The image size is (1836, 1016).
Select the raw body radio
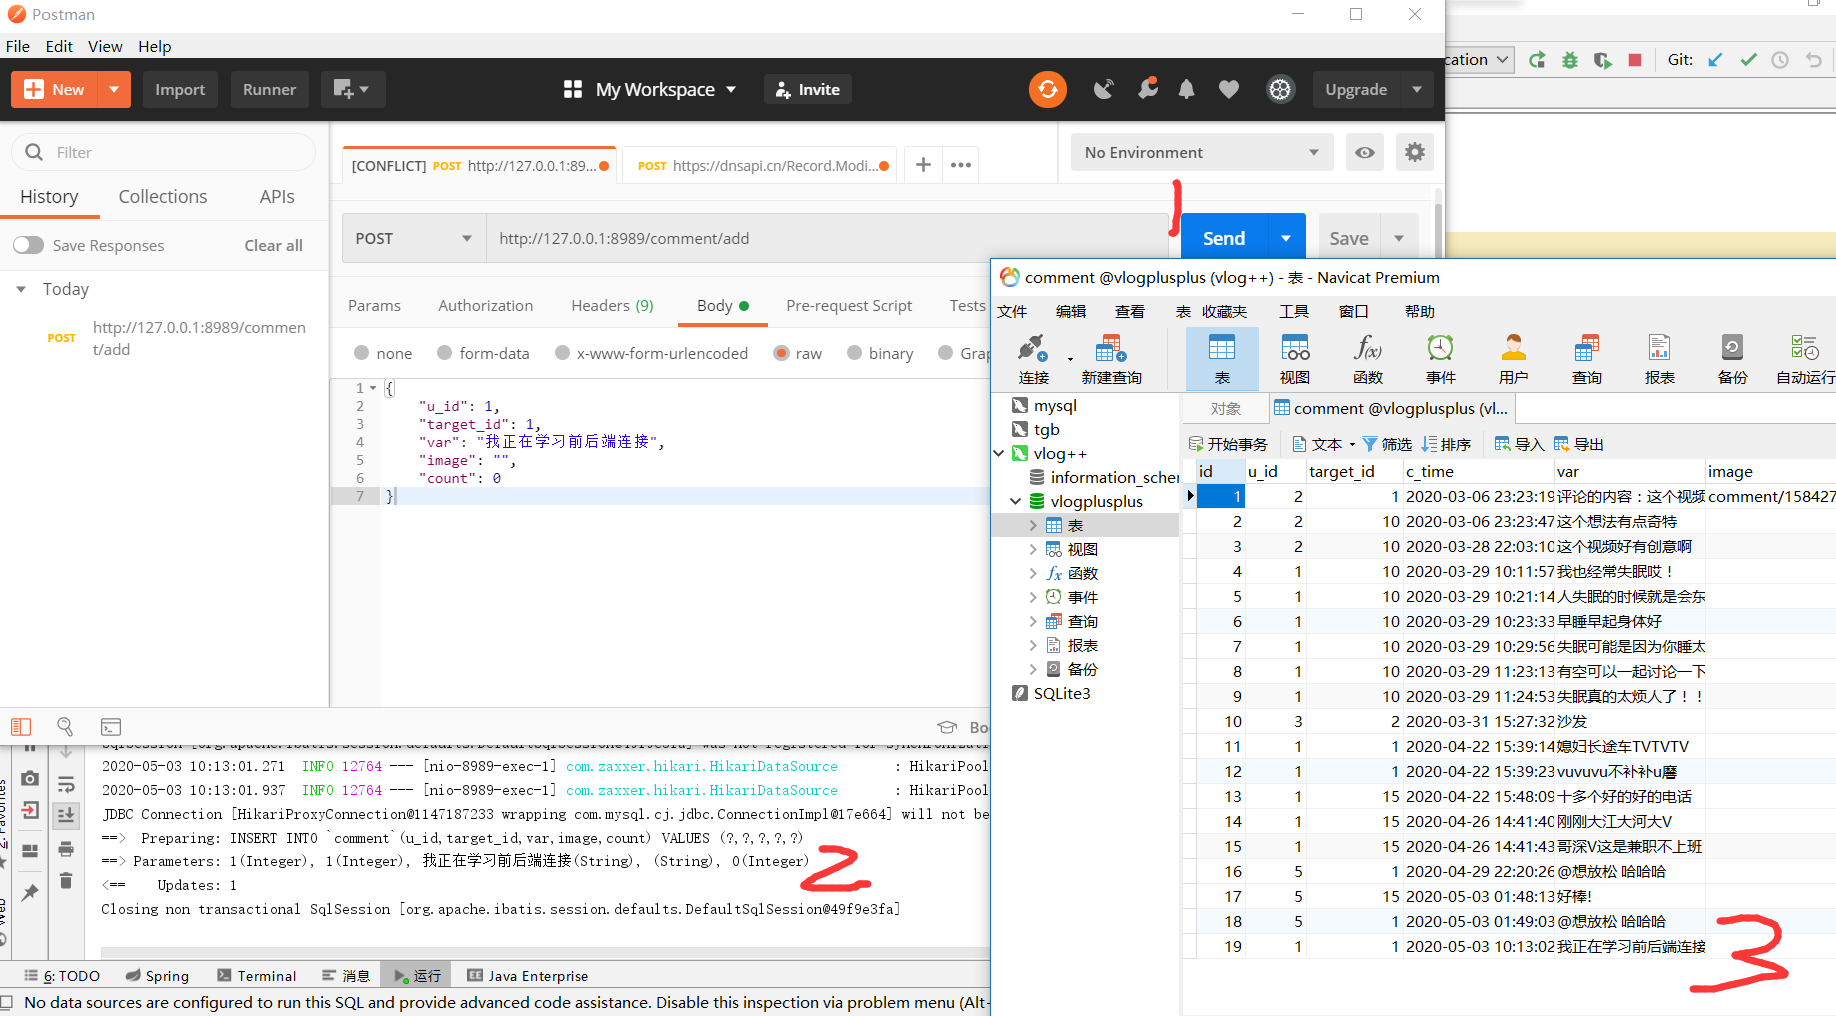point(781,353)
